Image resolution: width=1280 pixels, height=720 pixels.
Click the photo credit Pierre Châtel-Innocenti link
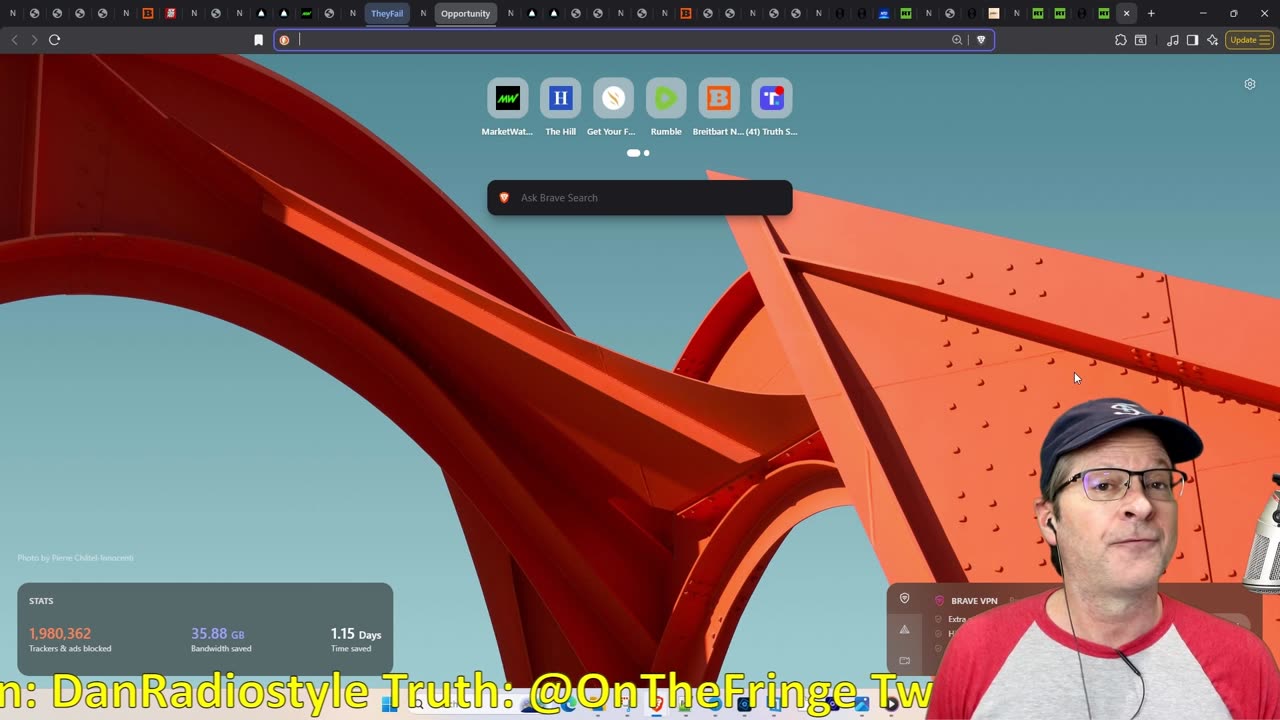(x=91, y=558)
